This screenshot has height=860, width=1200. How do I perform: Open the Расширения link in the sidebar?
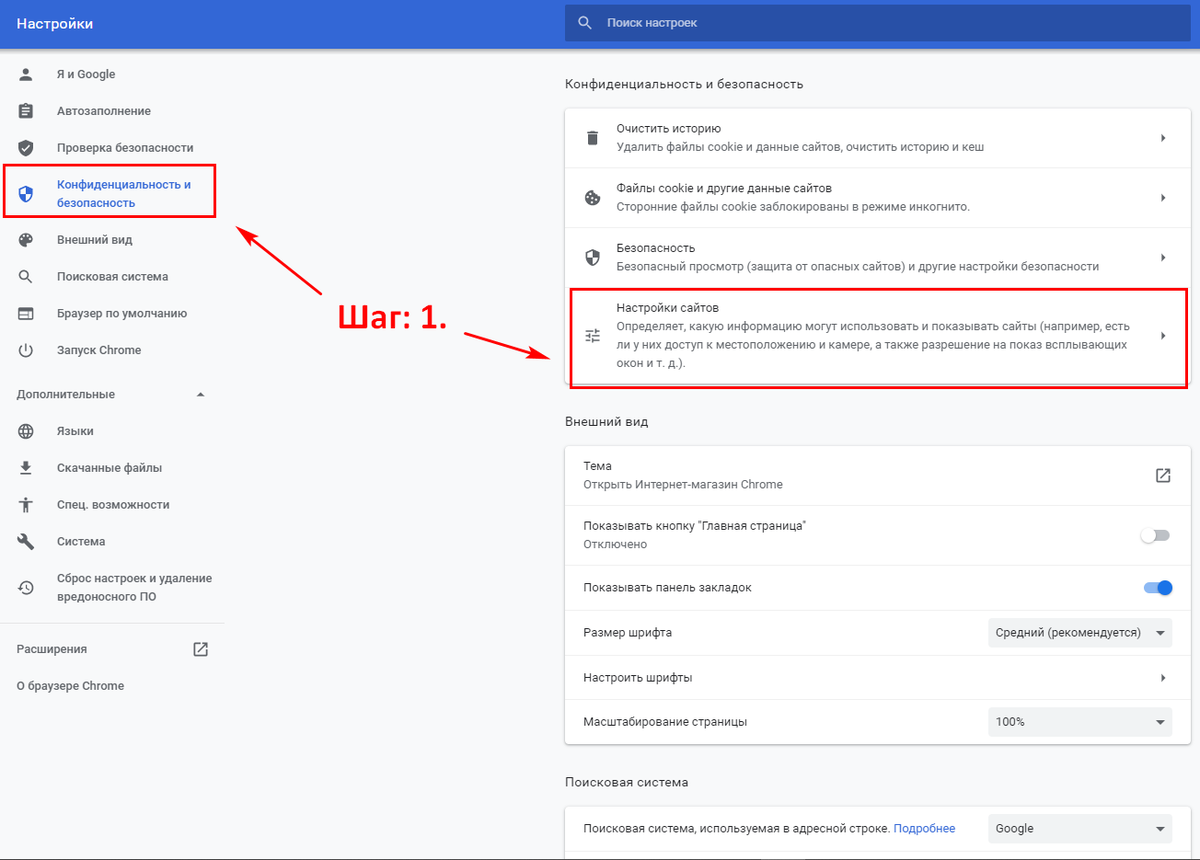click(52, 649)
